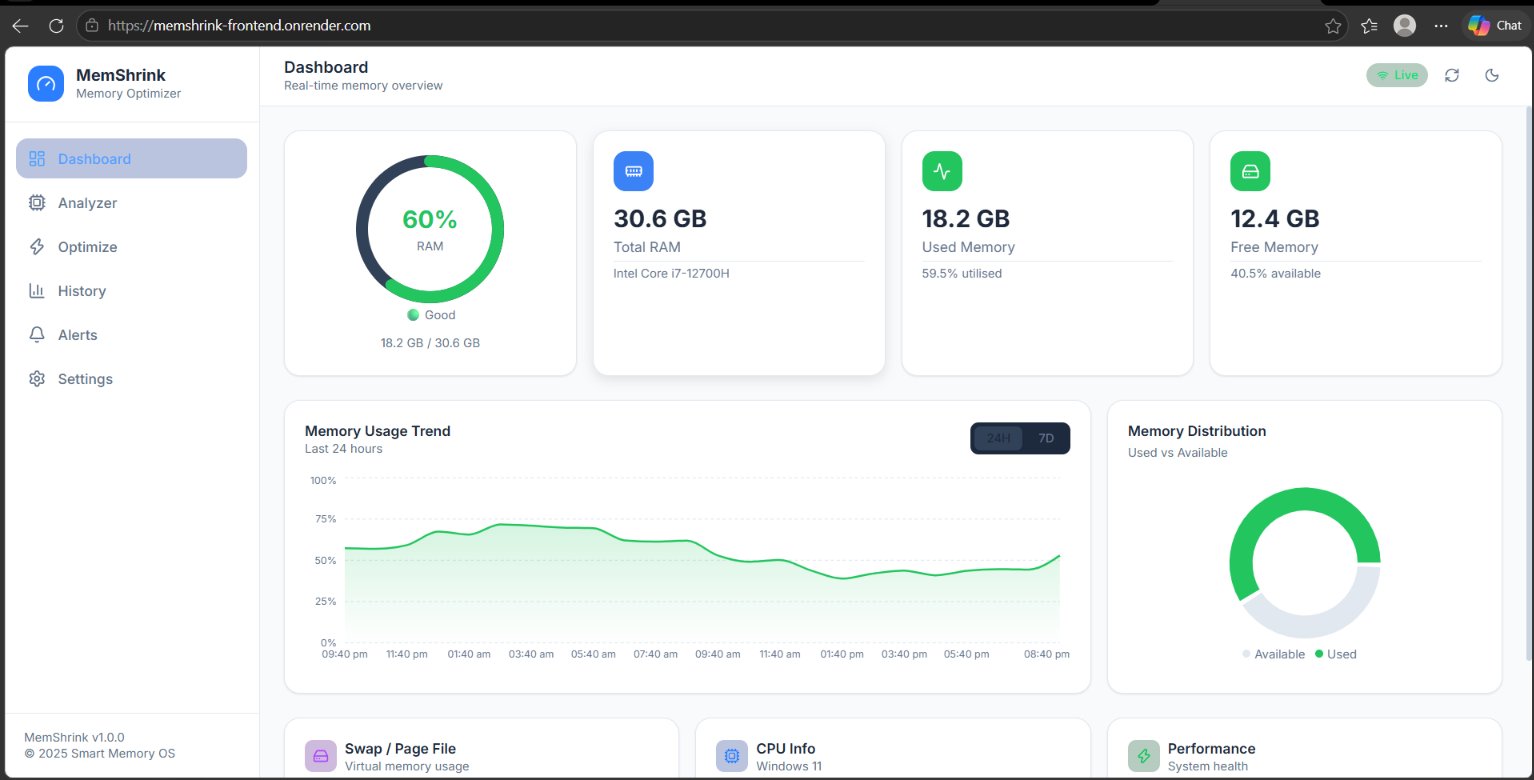The image size is (1534, 780).
Task: Switch the trend chart to 24H
Action: click(998, 438)
